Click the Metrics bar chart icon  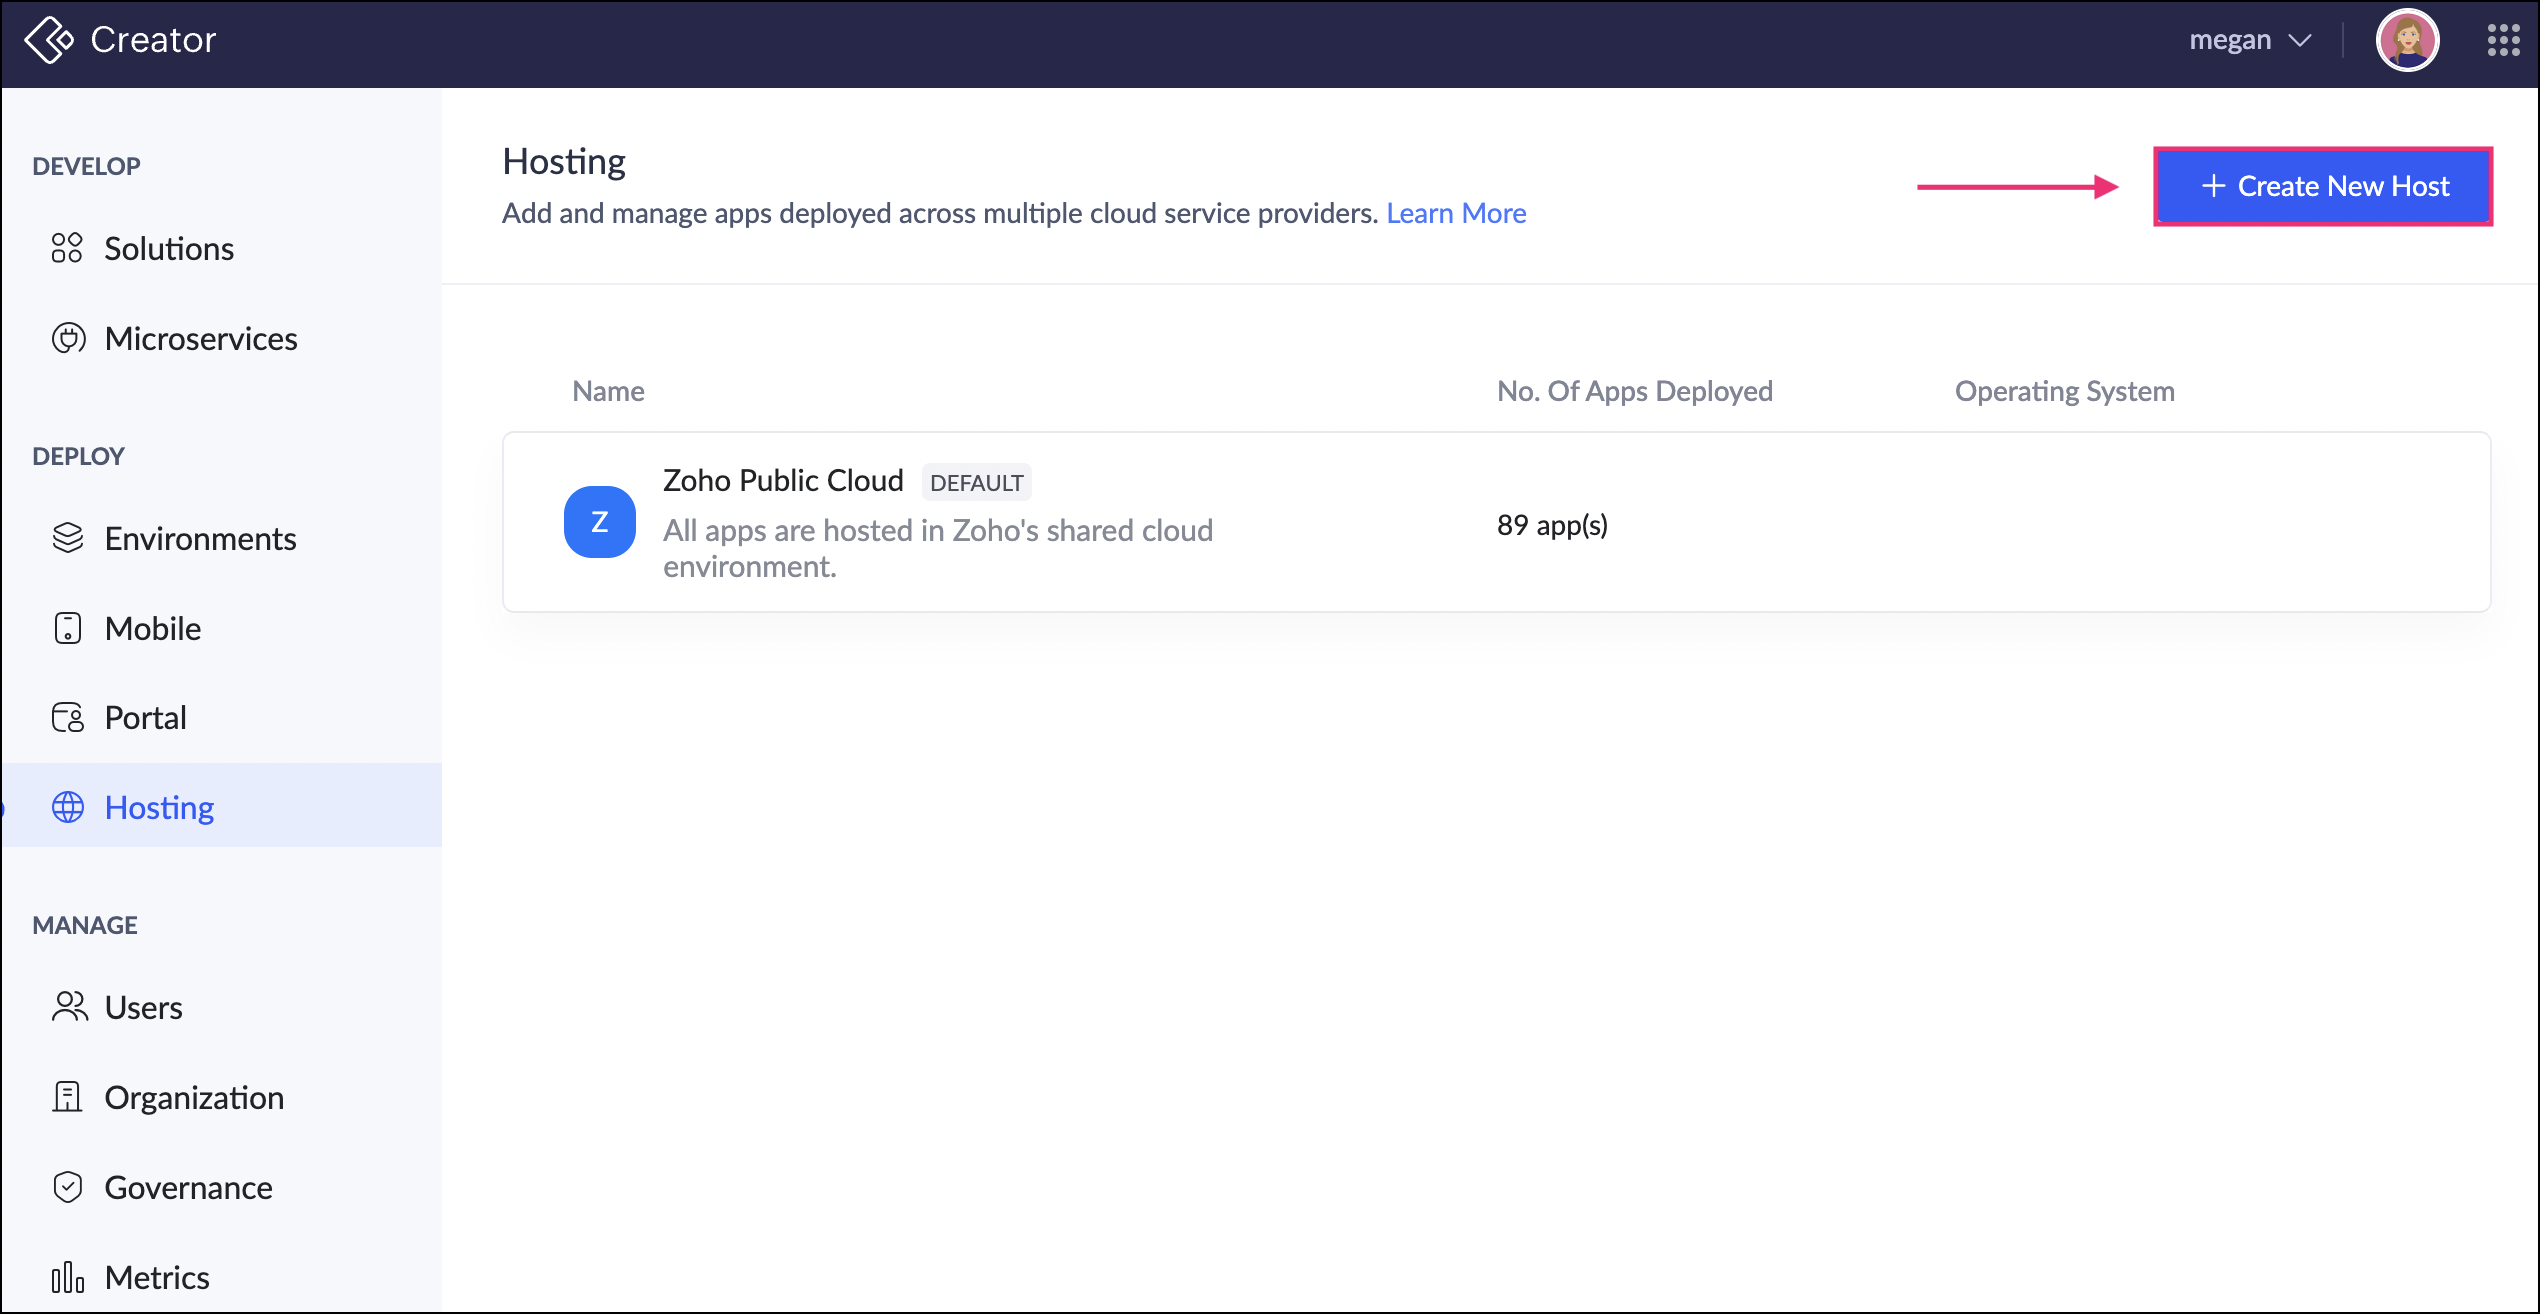[x=67, y=1277]
